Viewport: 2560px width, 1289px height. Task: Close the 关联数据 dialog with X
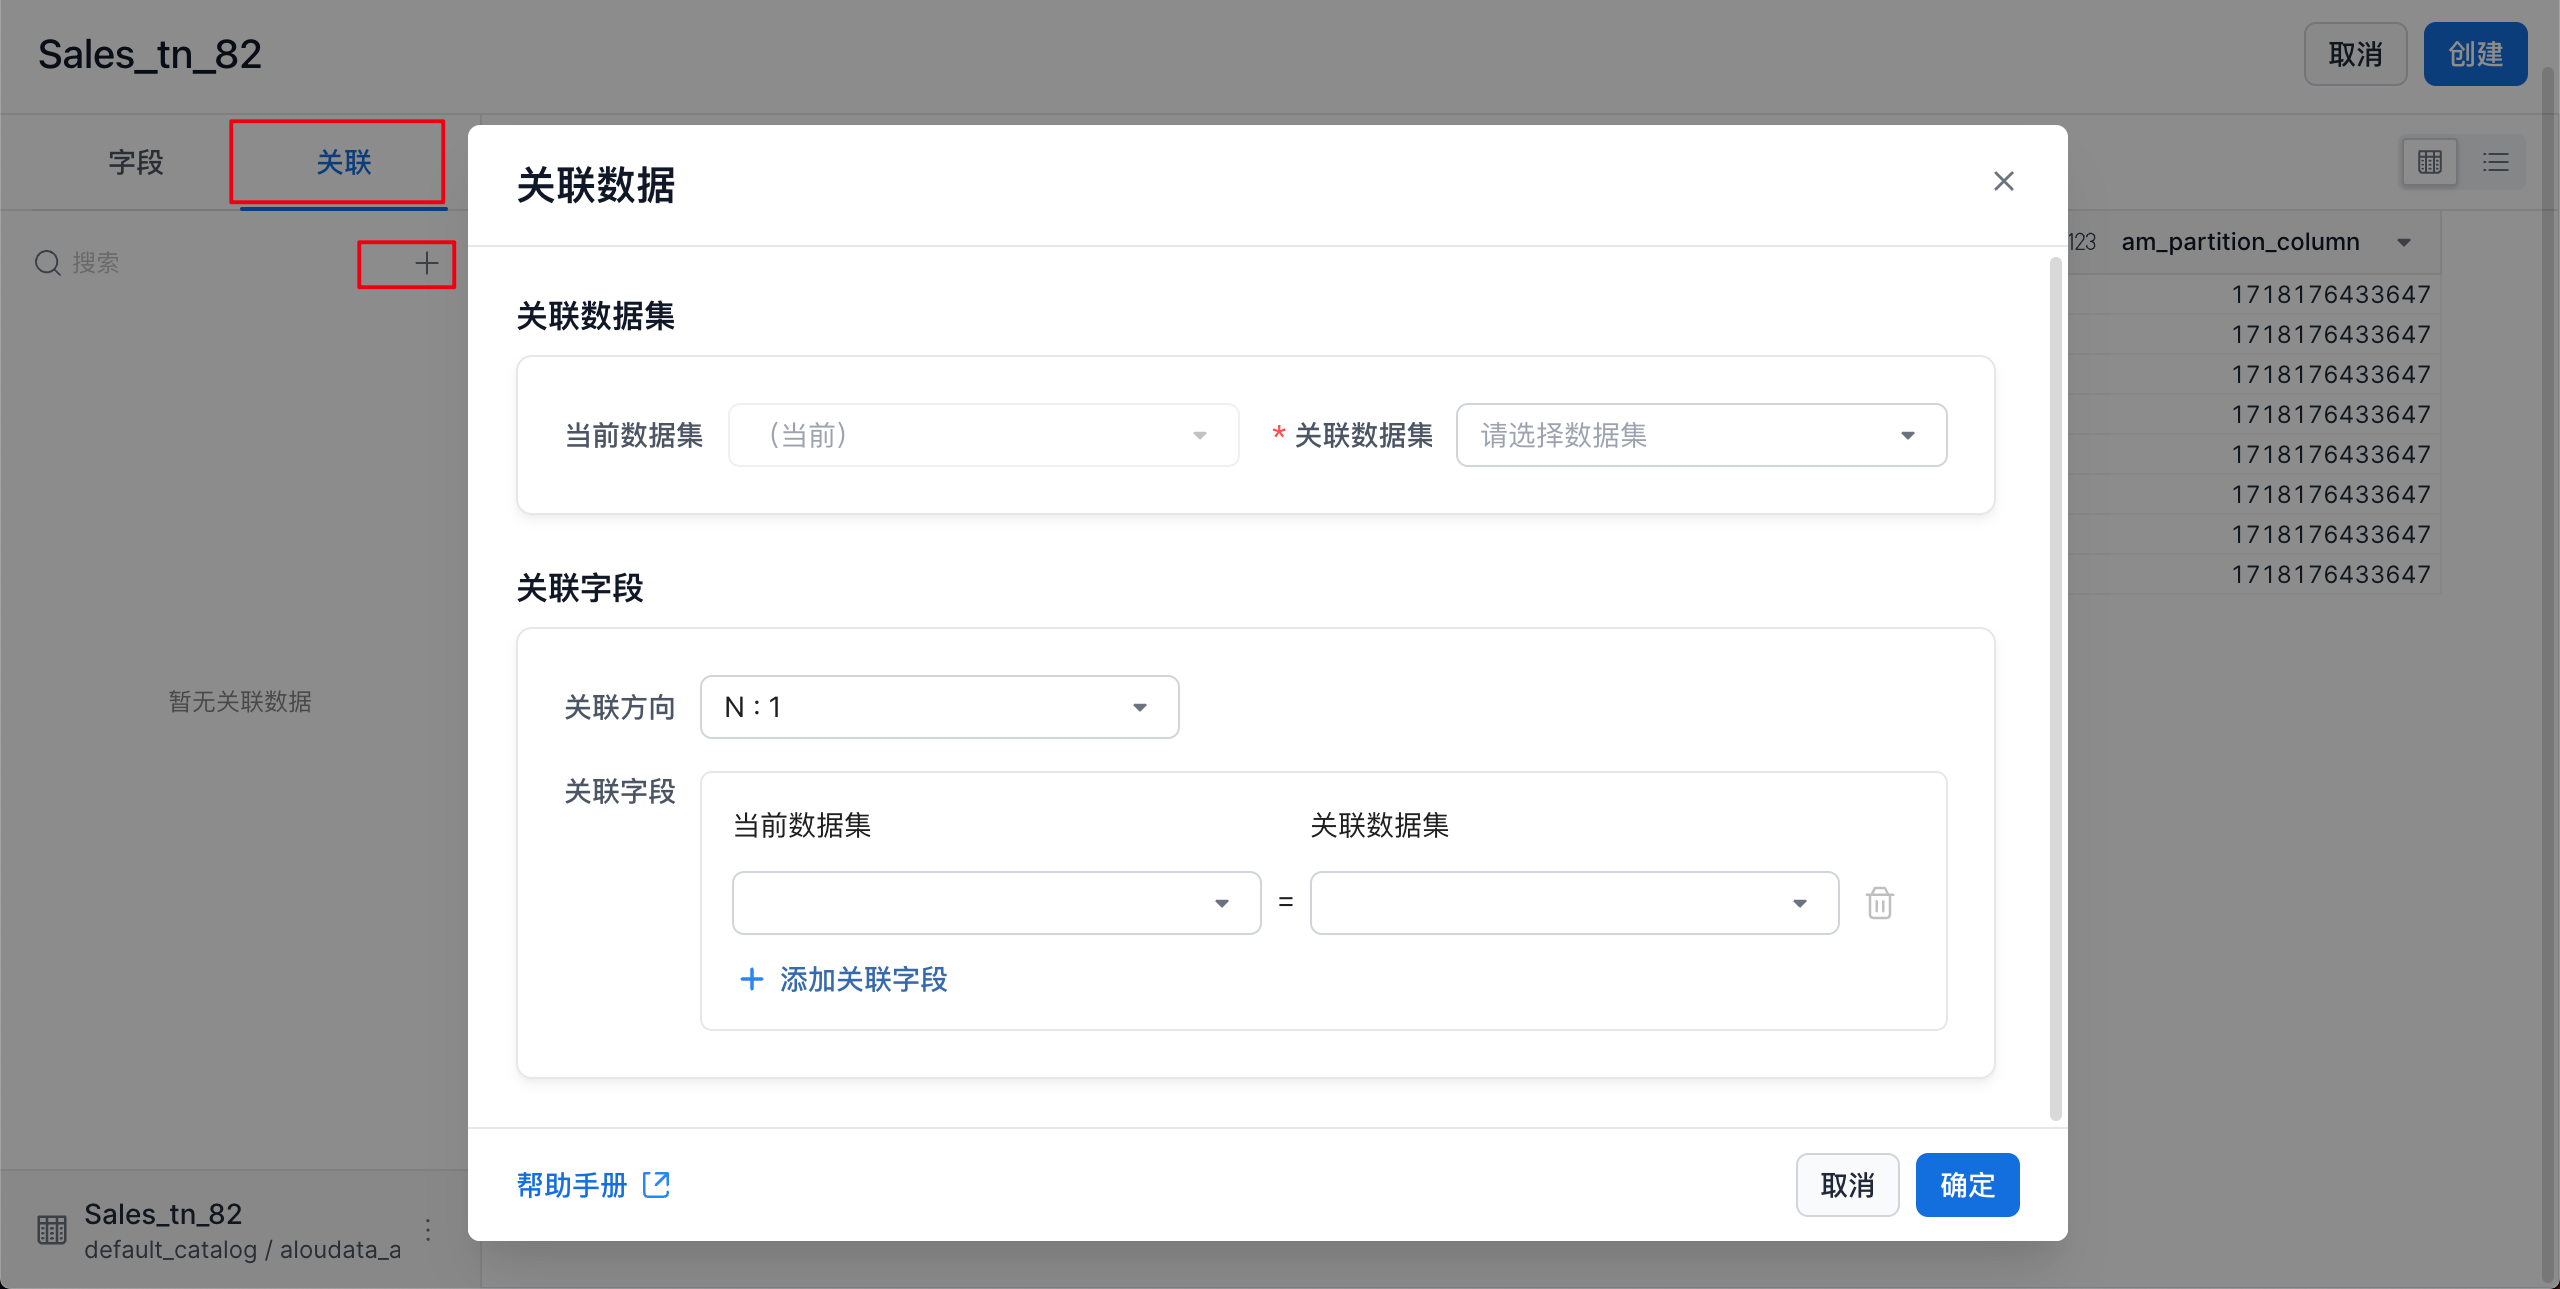pyautogui.click(x=2003, y=181)
